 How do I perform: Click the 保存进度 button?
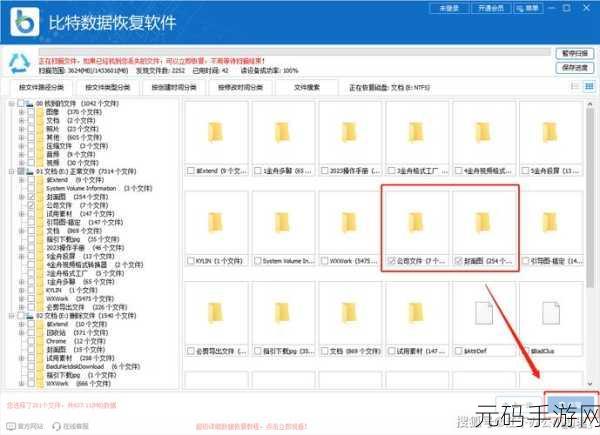click(575, 68)
